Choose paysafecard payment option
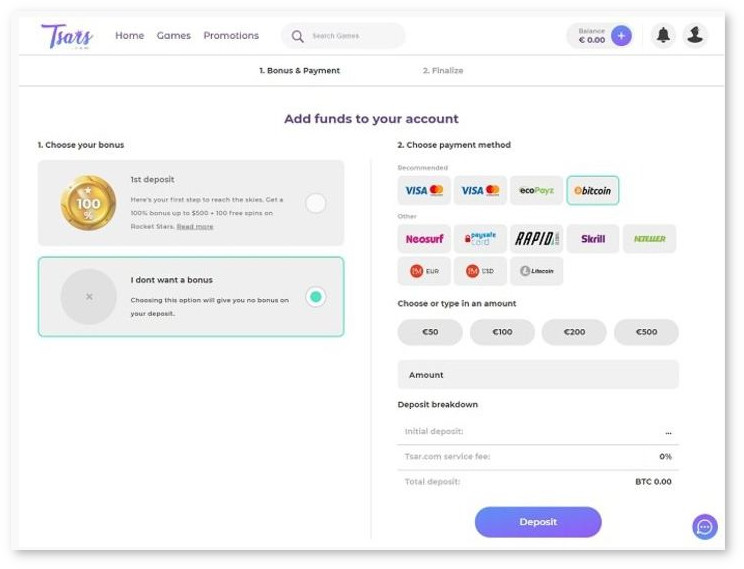 (480, 239)
